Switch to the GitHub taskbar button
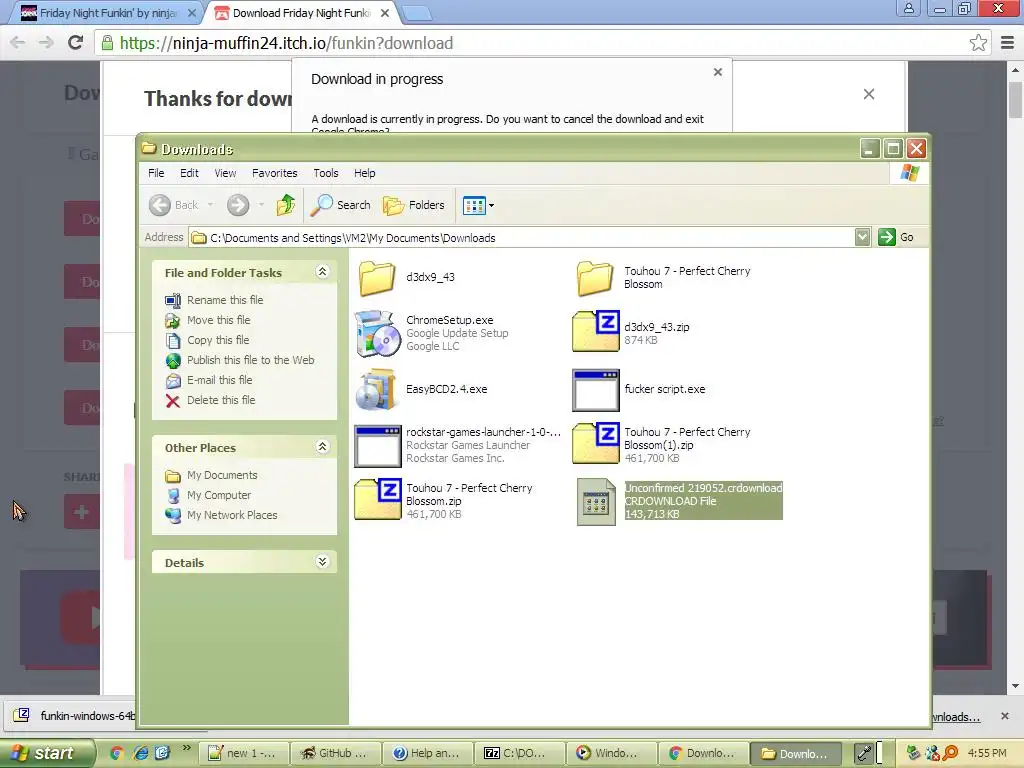This screenshot has height=768, width=1024. 334,753
